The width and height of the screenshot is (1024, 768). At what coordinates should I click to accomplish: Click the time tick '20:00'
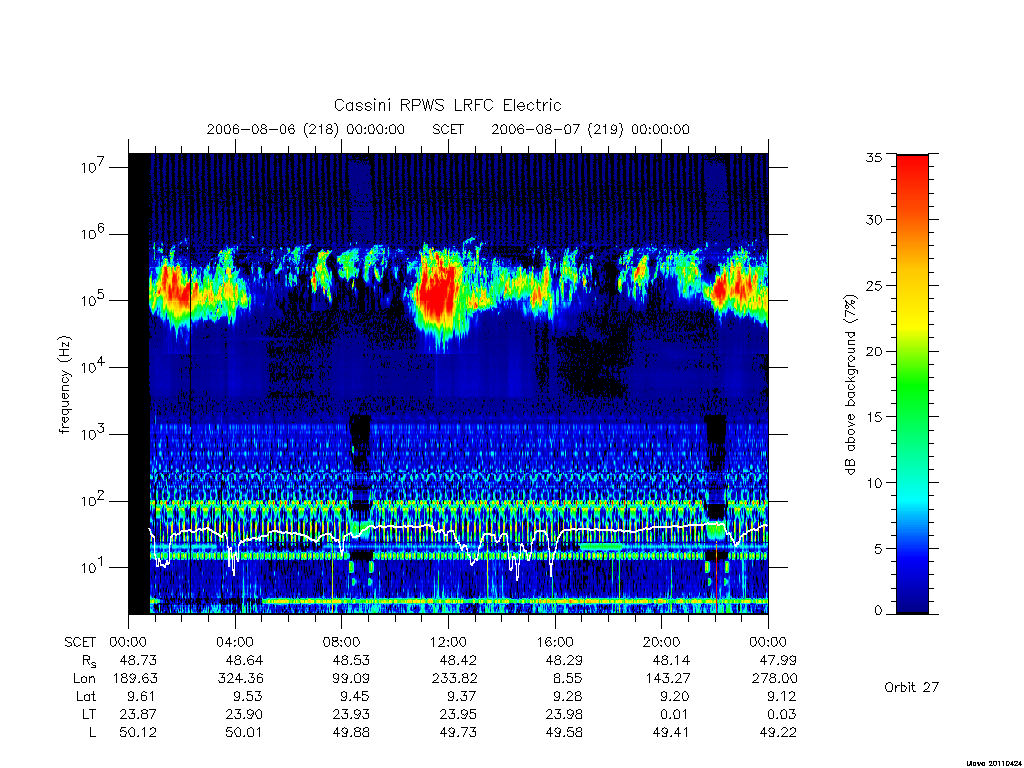pyautogui.click(x=661, y=642)
